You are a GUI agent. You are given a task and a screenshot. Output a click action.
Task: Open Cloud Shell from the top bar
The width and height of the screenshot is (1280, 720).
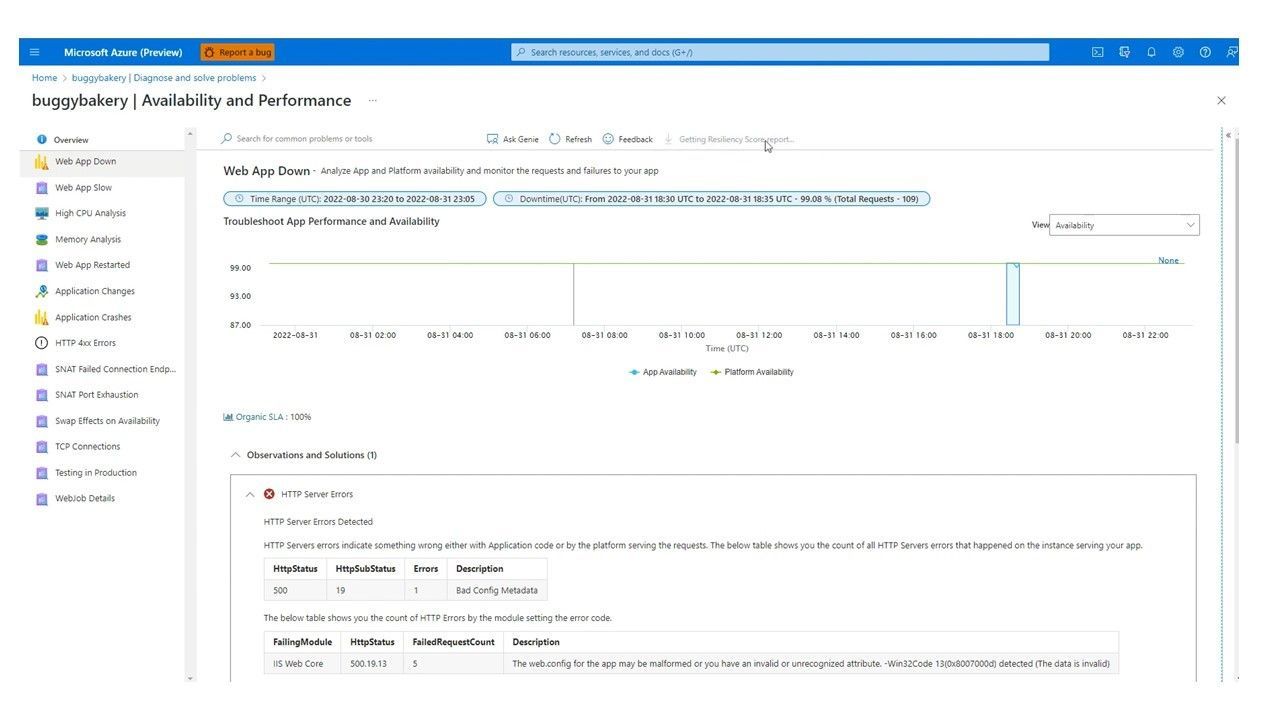coord(1097,52)
